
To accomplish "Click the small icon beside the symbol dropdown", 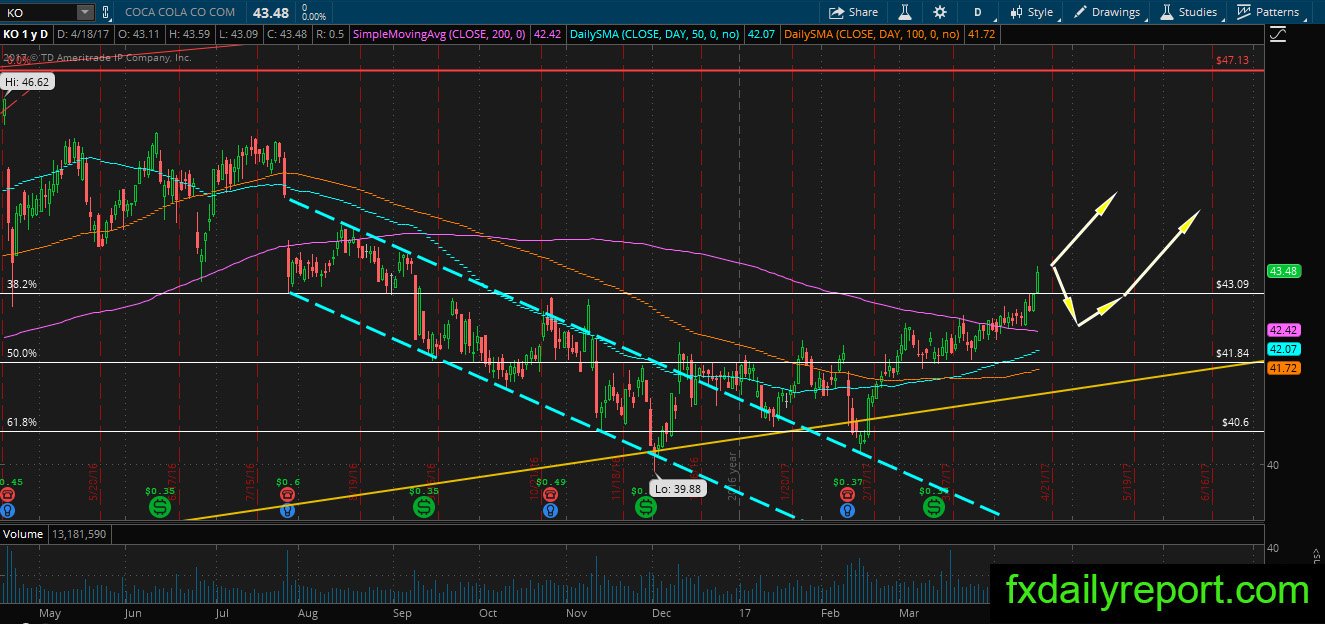I will [104, 12].
